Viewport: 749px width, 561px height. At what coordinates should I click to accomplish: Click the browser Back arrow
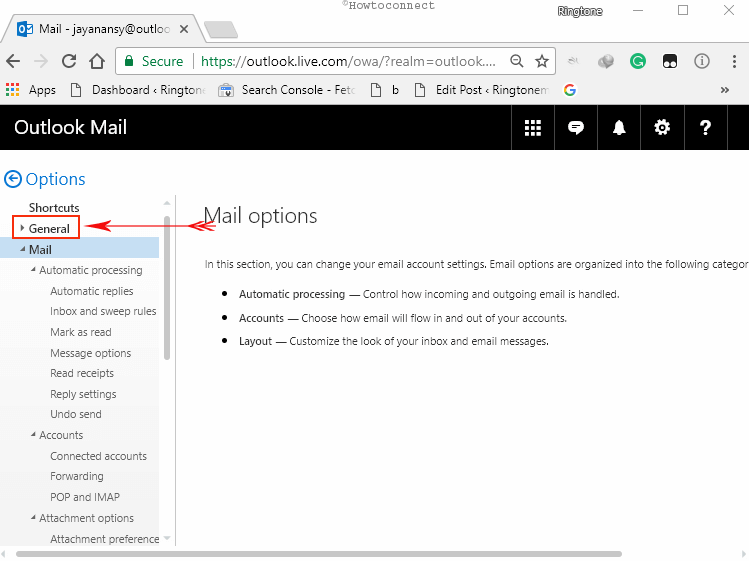13,61
